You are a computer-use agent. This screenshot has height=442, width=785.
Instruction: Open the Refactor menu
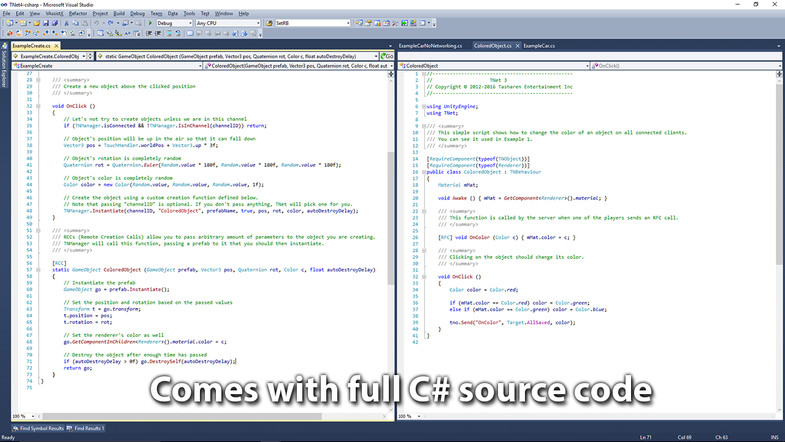[78, 14]
